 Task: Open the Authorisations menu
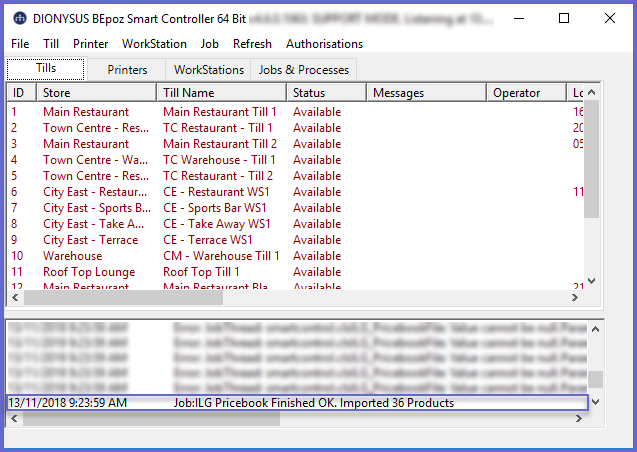tap(324, 44)
